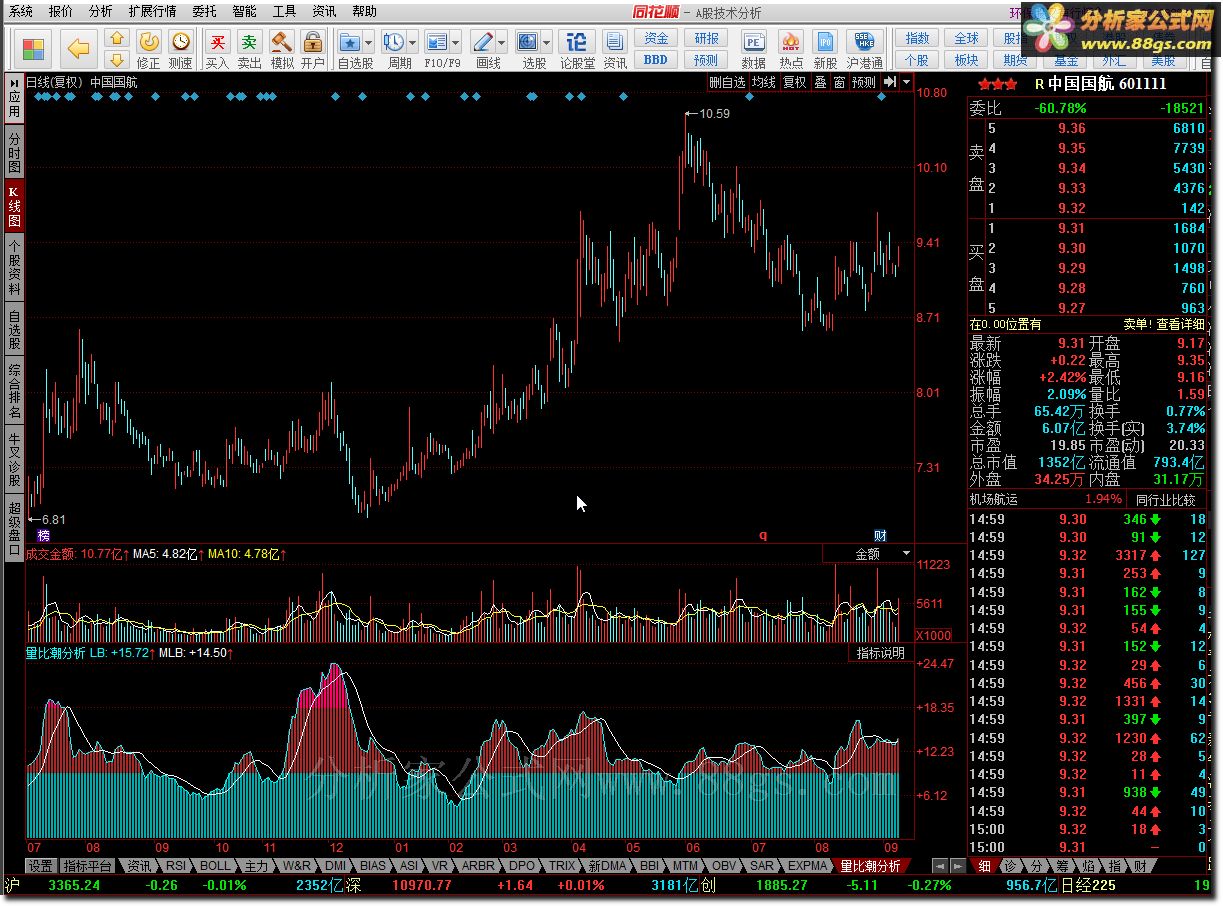1223x906 pixels.
Task: Expand the F10/F9 dropdown arrow
Action: point(456,43)
